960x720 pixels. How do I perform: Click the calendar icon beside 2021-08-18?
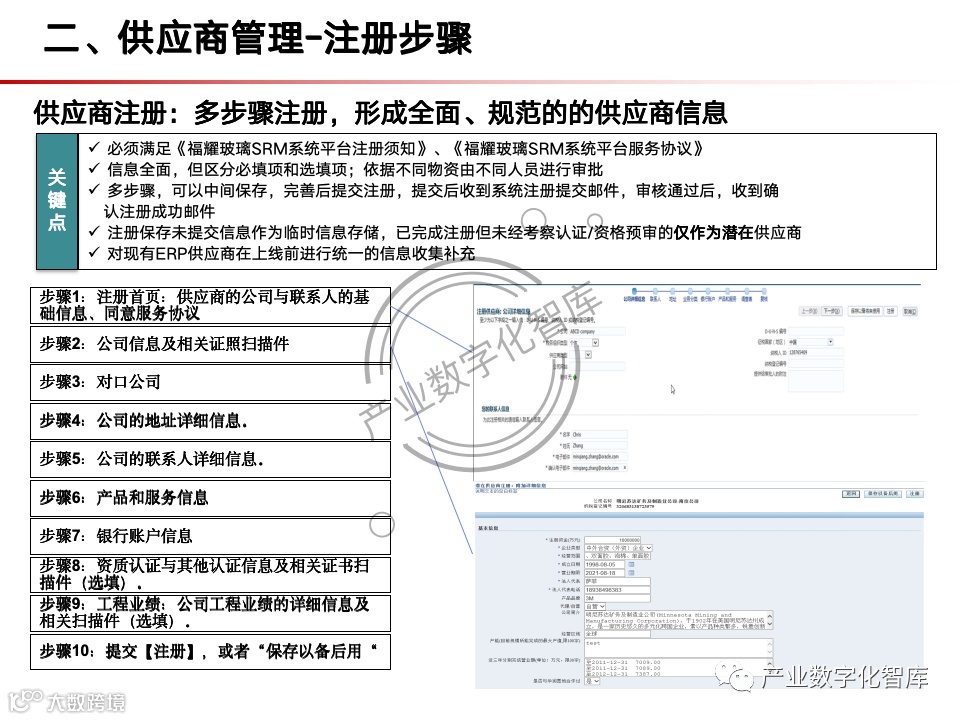click(631, 573)
